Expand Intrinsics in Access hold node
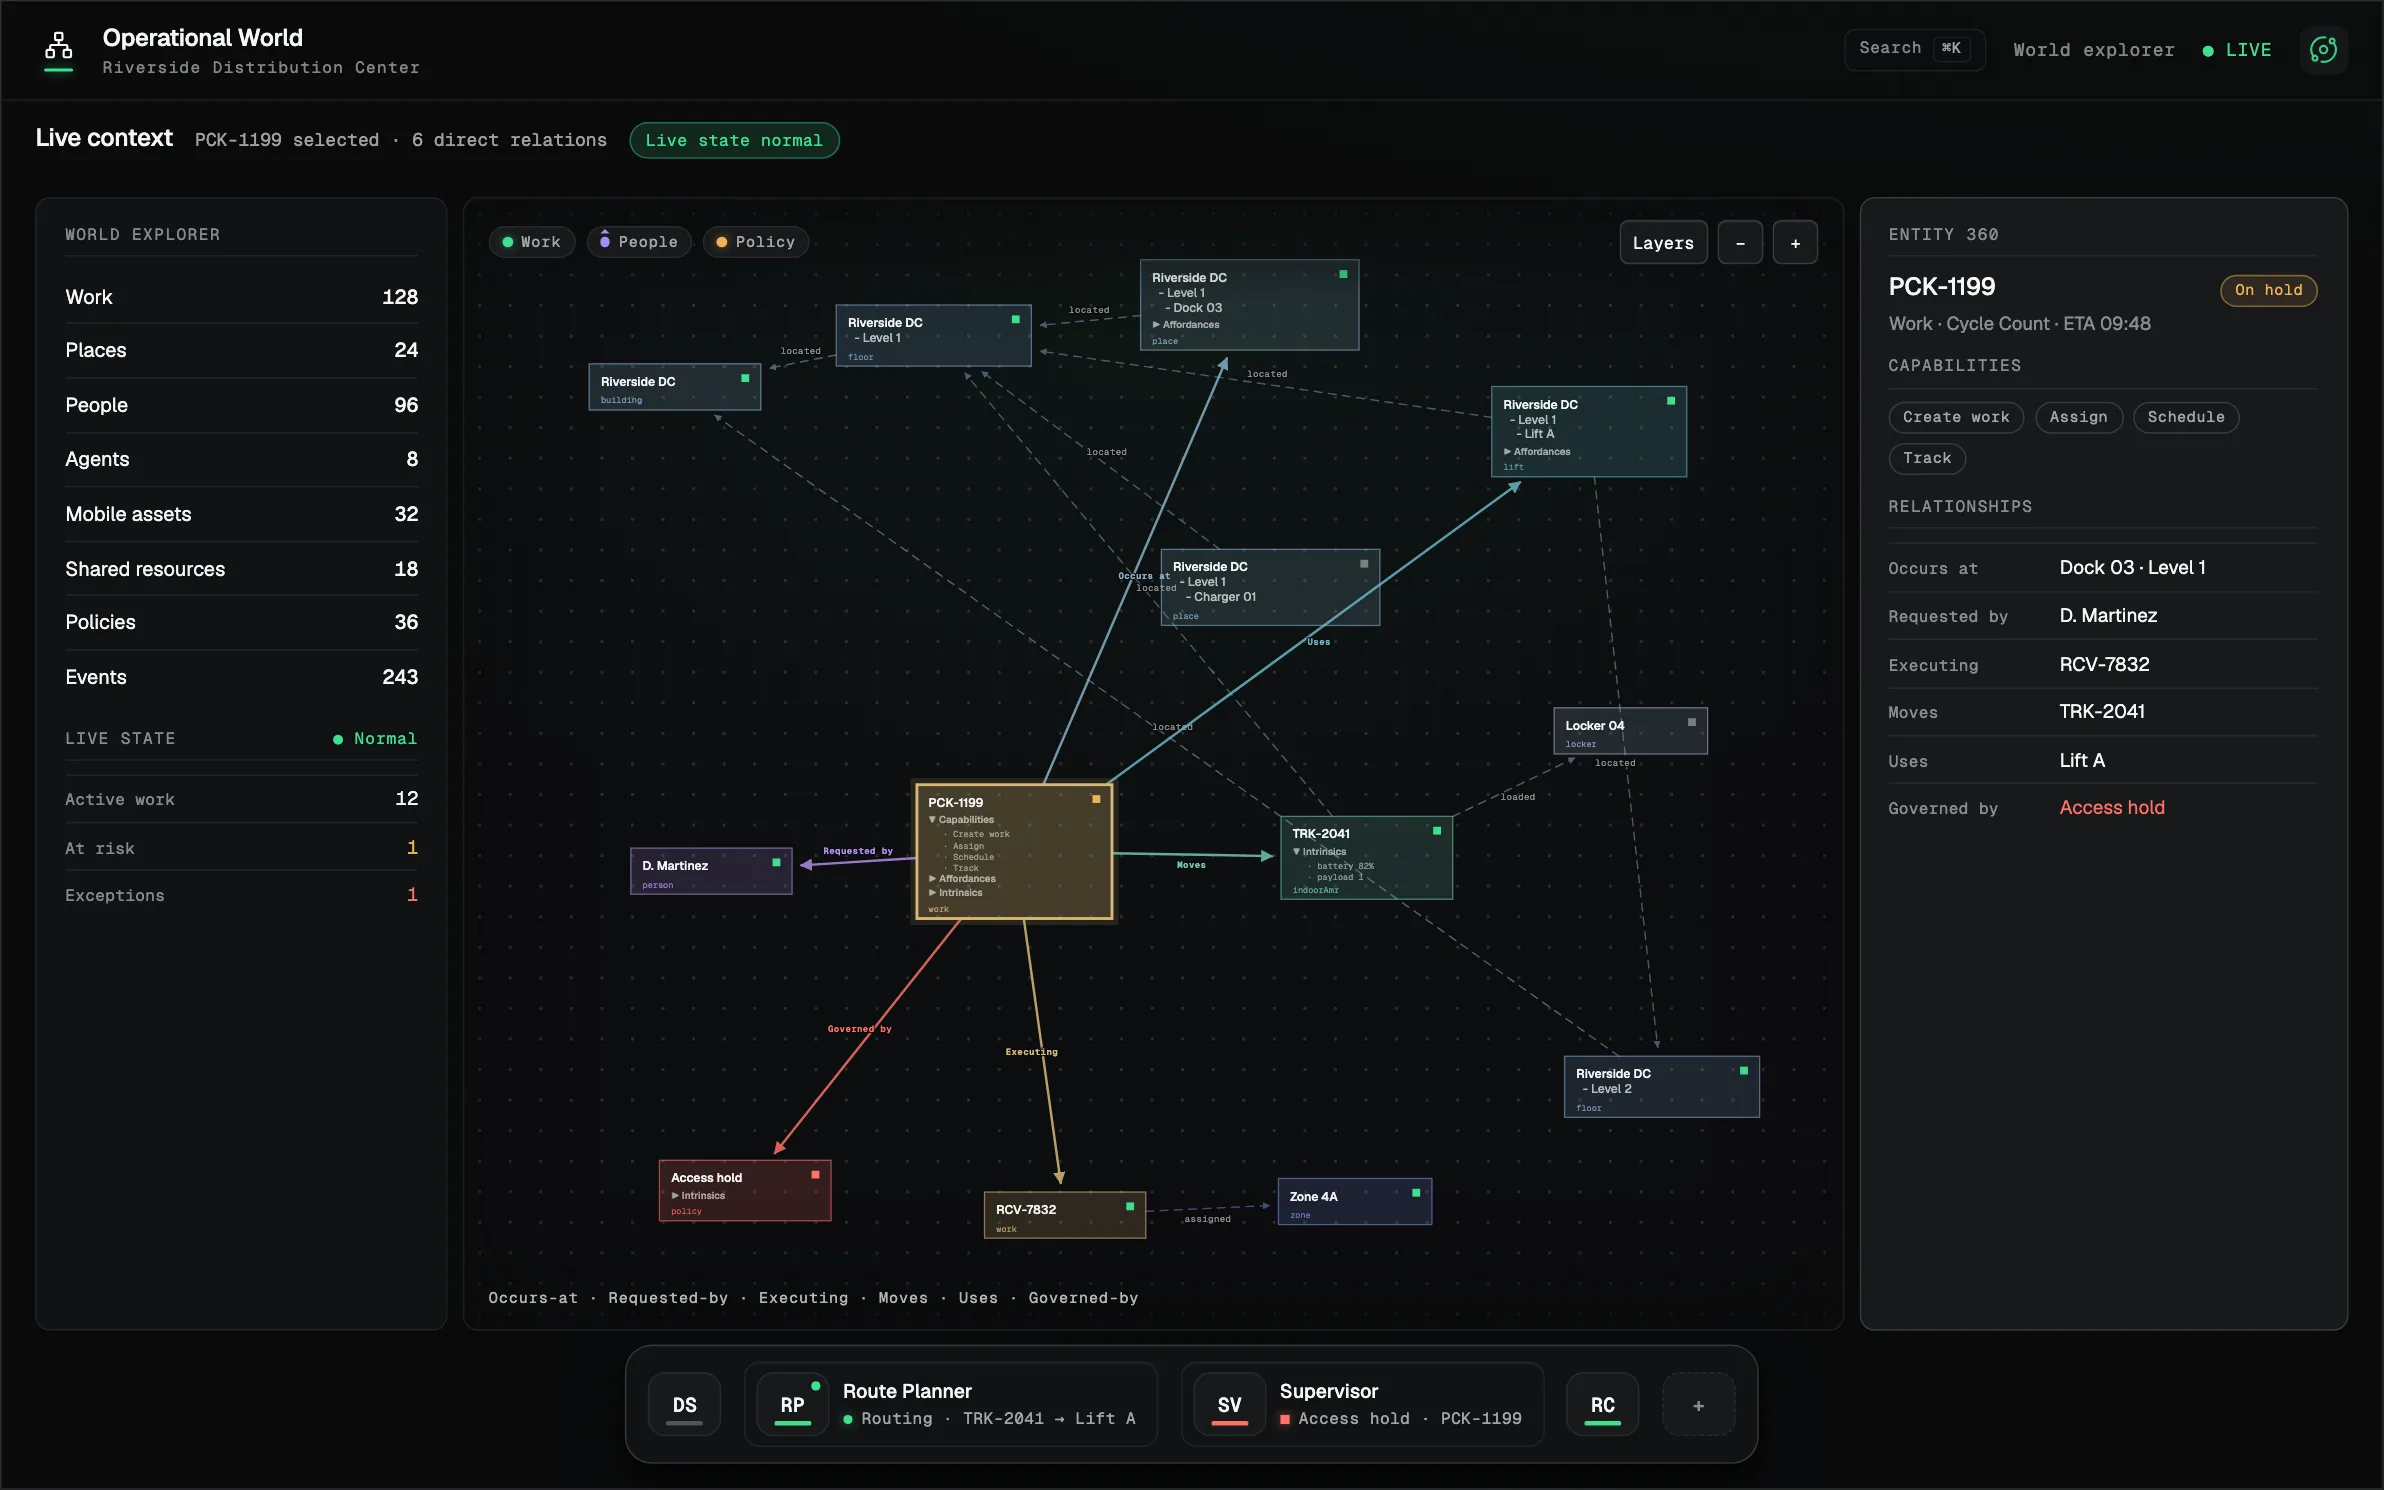The image size is (2384, 1490). (x=698, y=1196)
